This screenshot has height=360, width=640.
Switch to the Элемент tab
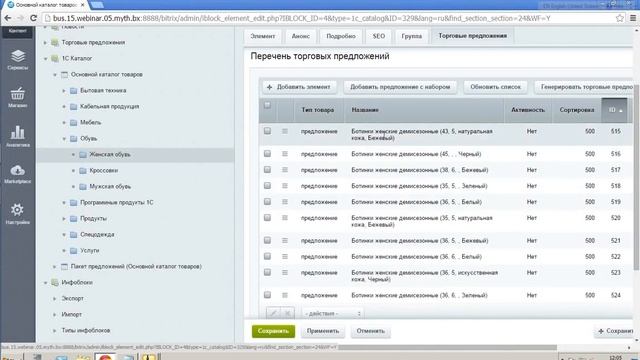(x=262, y=36)
